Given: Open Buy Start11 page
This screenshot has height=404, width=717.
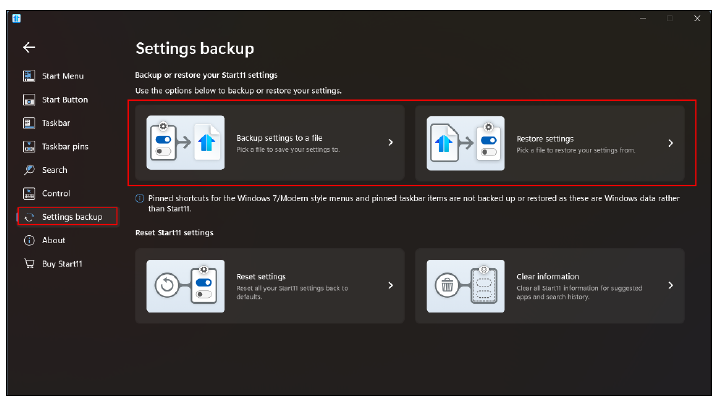Looking at the screenshot, I should tap(62, 264).
